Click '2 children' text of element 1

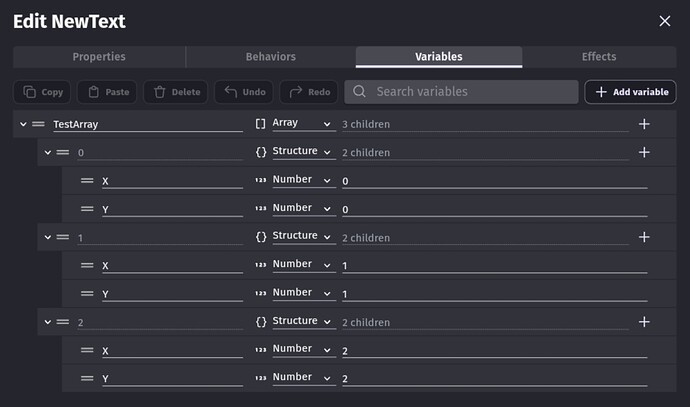pos(366,238)
